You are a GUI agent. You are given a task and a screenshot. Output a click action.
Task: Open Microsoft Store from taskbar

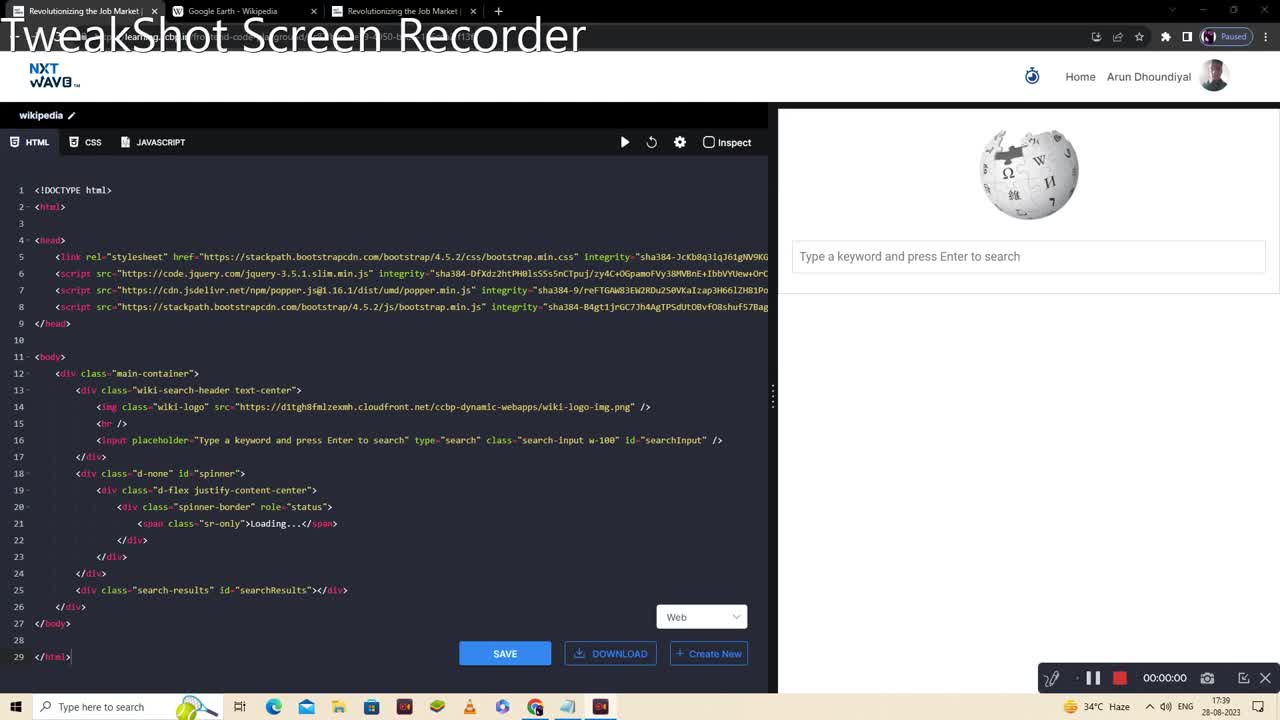[372, 707]
